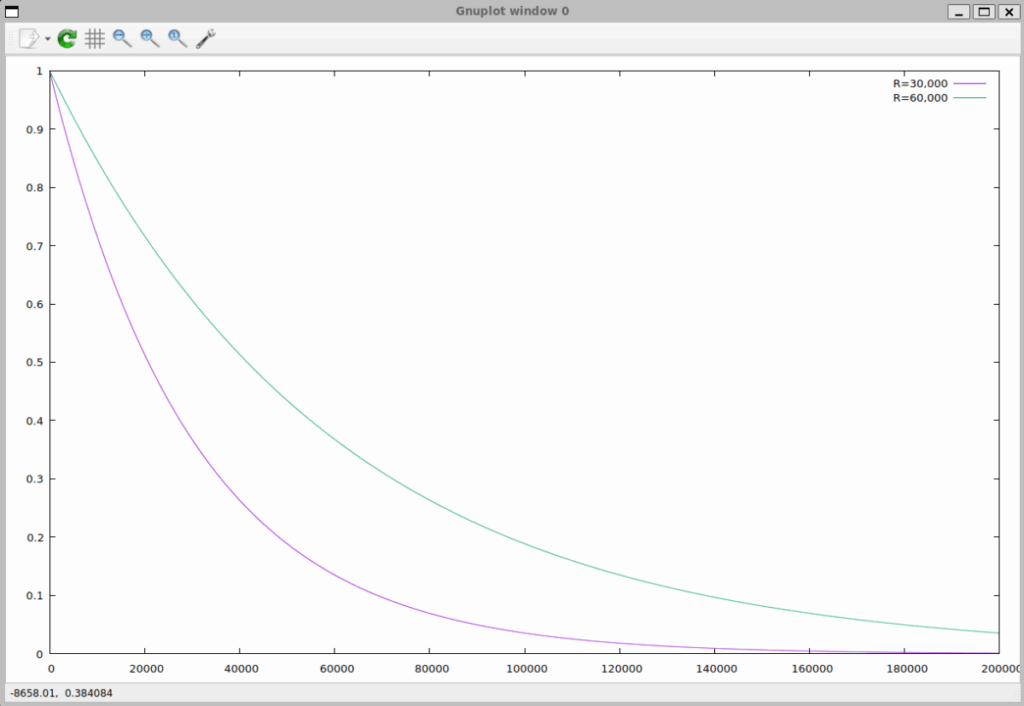Maximize the Gnuplot window
Image resolution: width=1024 pixels, height=706 pixels.
pos(983,11)
